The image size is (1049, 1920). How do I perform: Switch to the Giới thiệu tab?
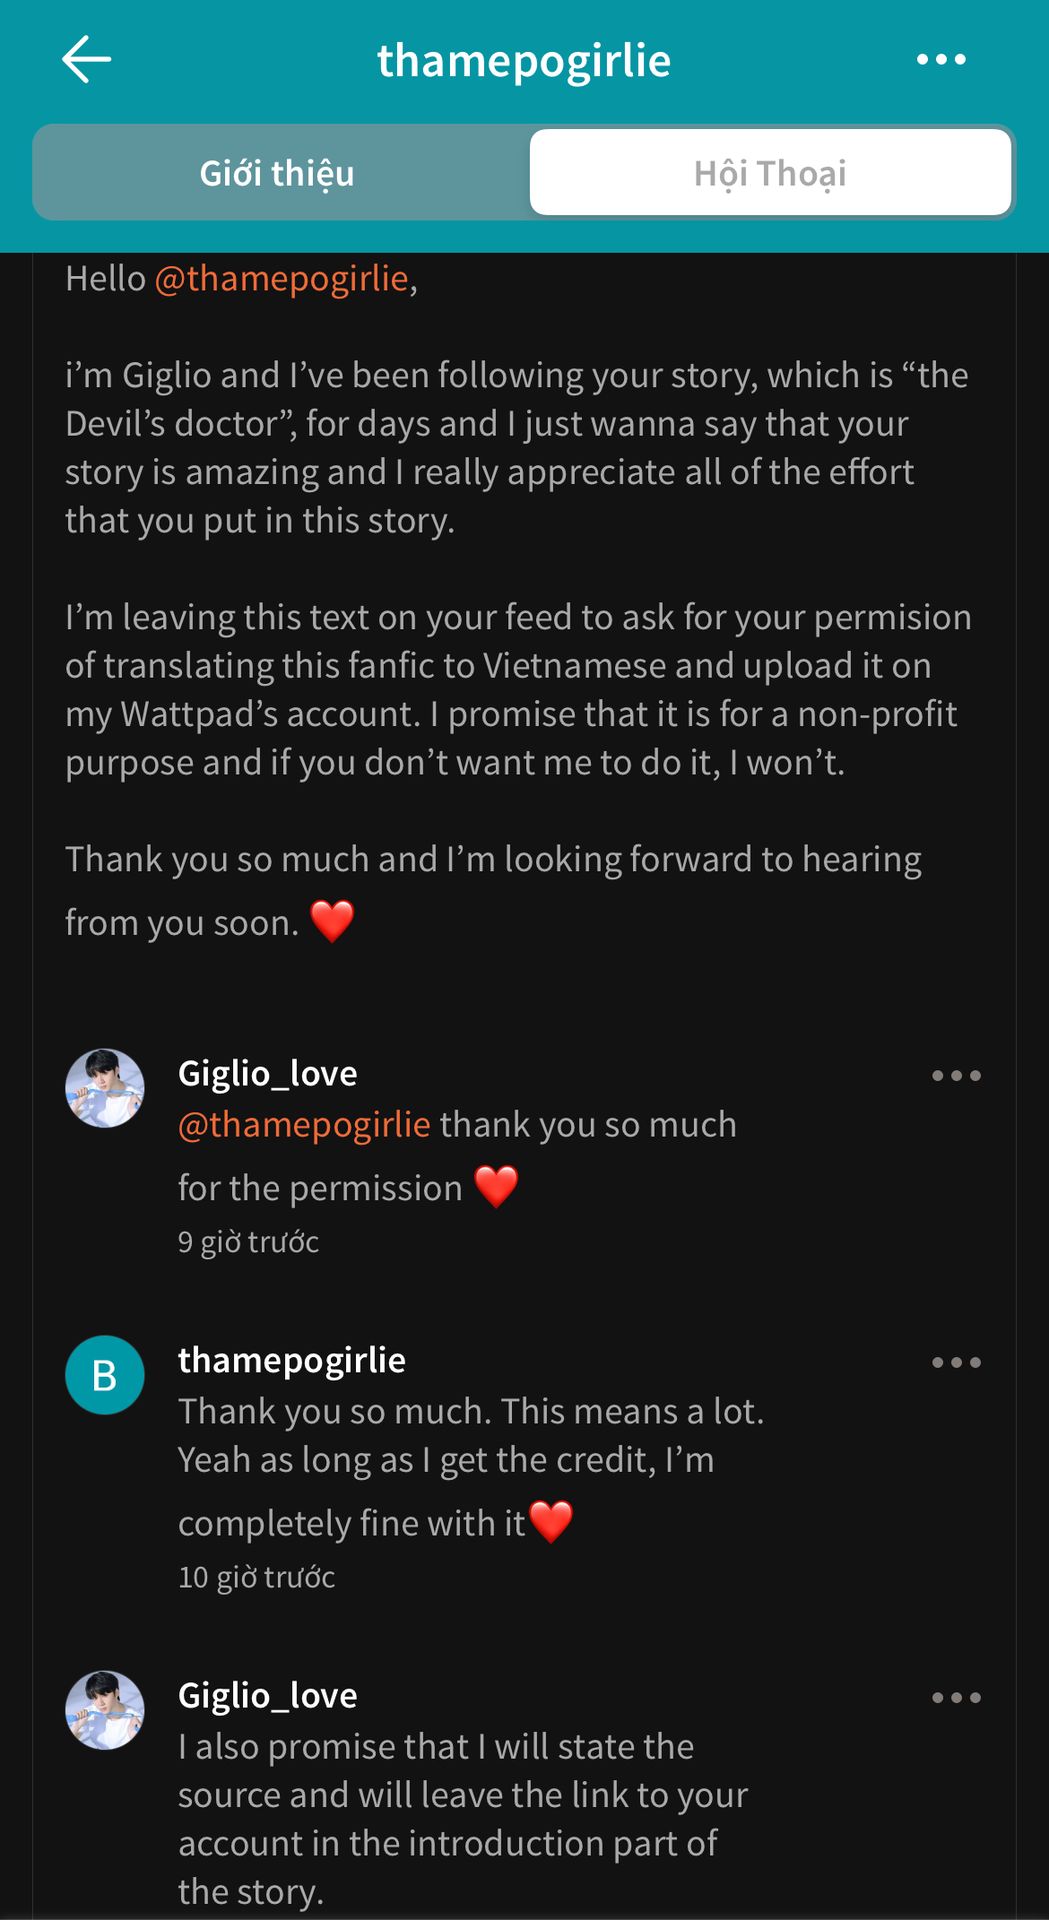[x=277, y=173]
